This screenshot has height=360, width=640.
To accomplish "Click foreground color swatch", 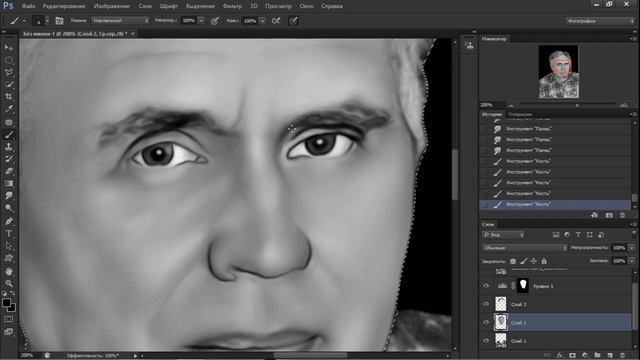I will point(6,303).
